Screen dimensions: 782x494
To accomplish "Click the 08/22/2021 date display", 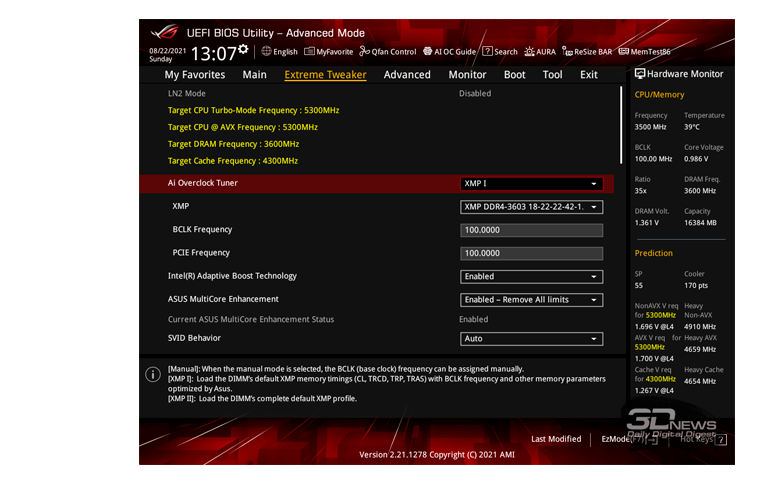I will (168, 51).
